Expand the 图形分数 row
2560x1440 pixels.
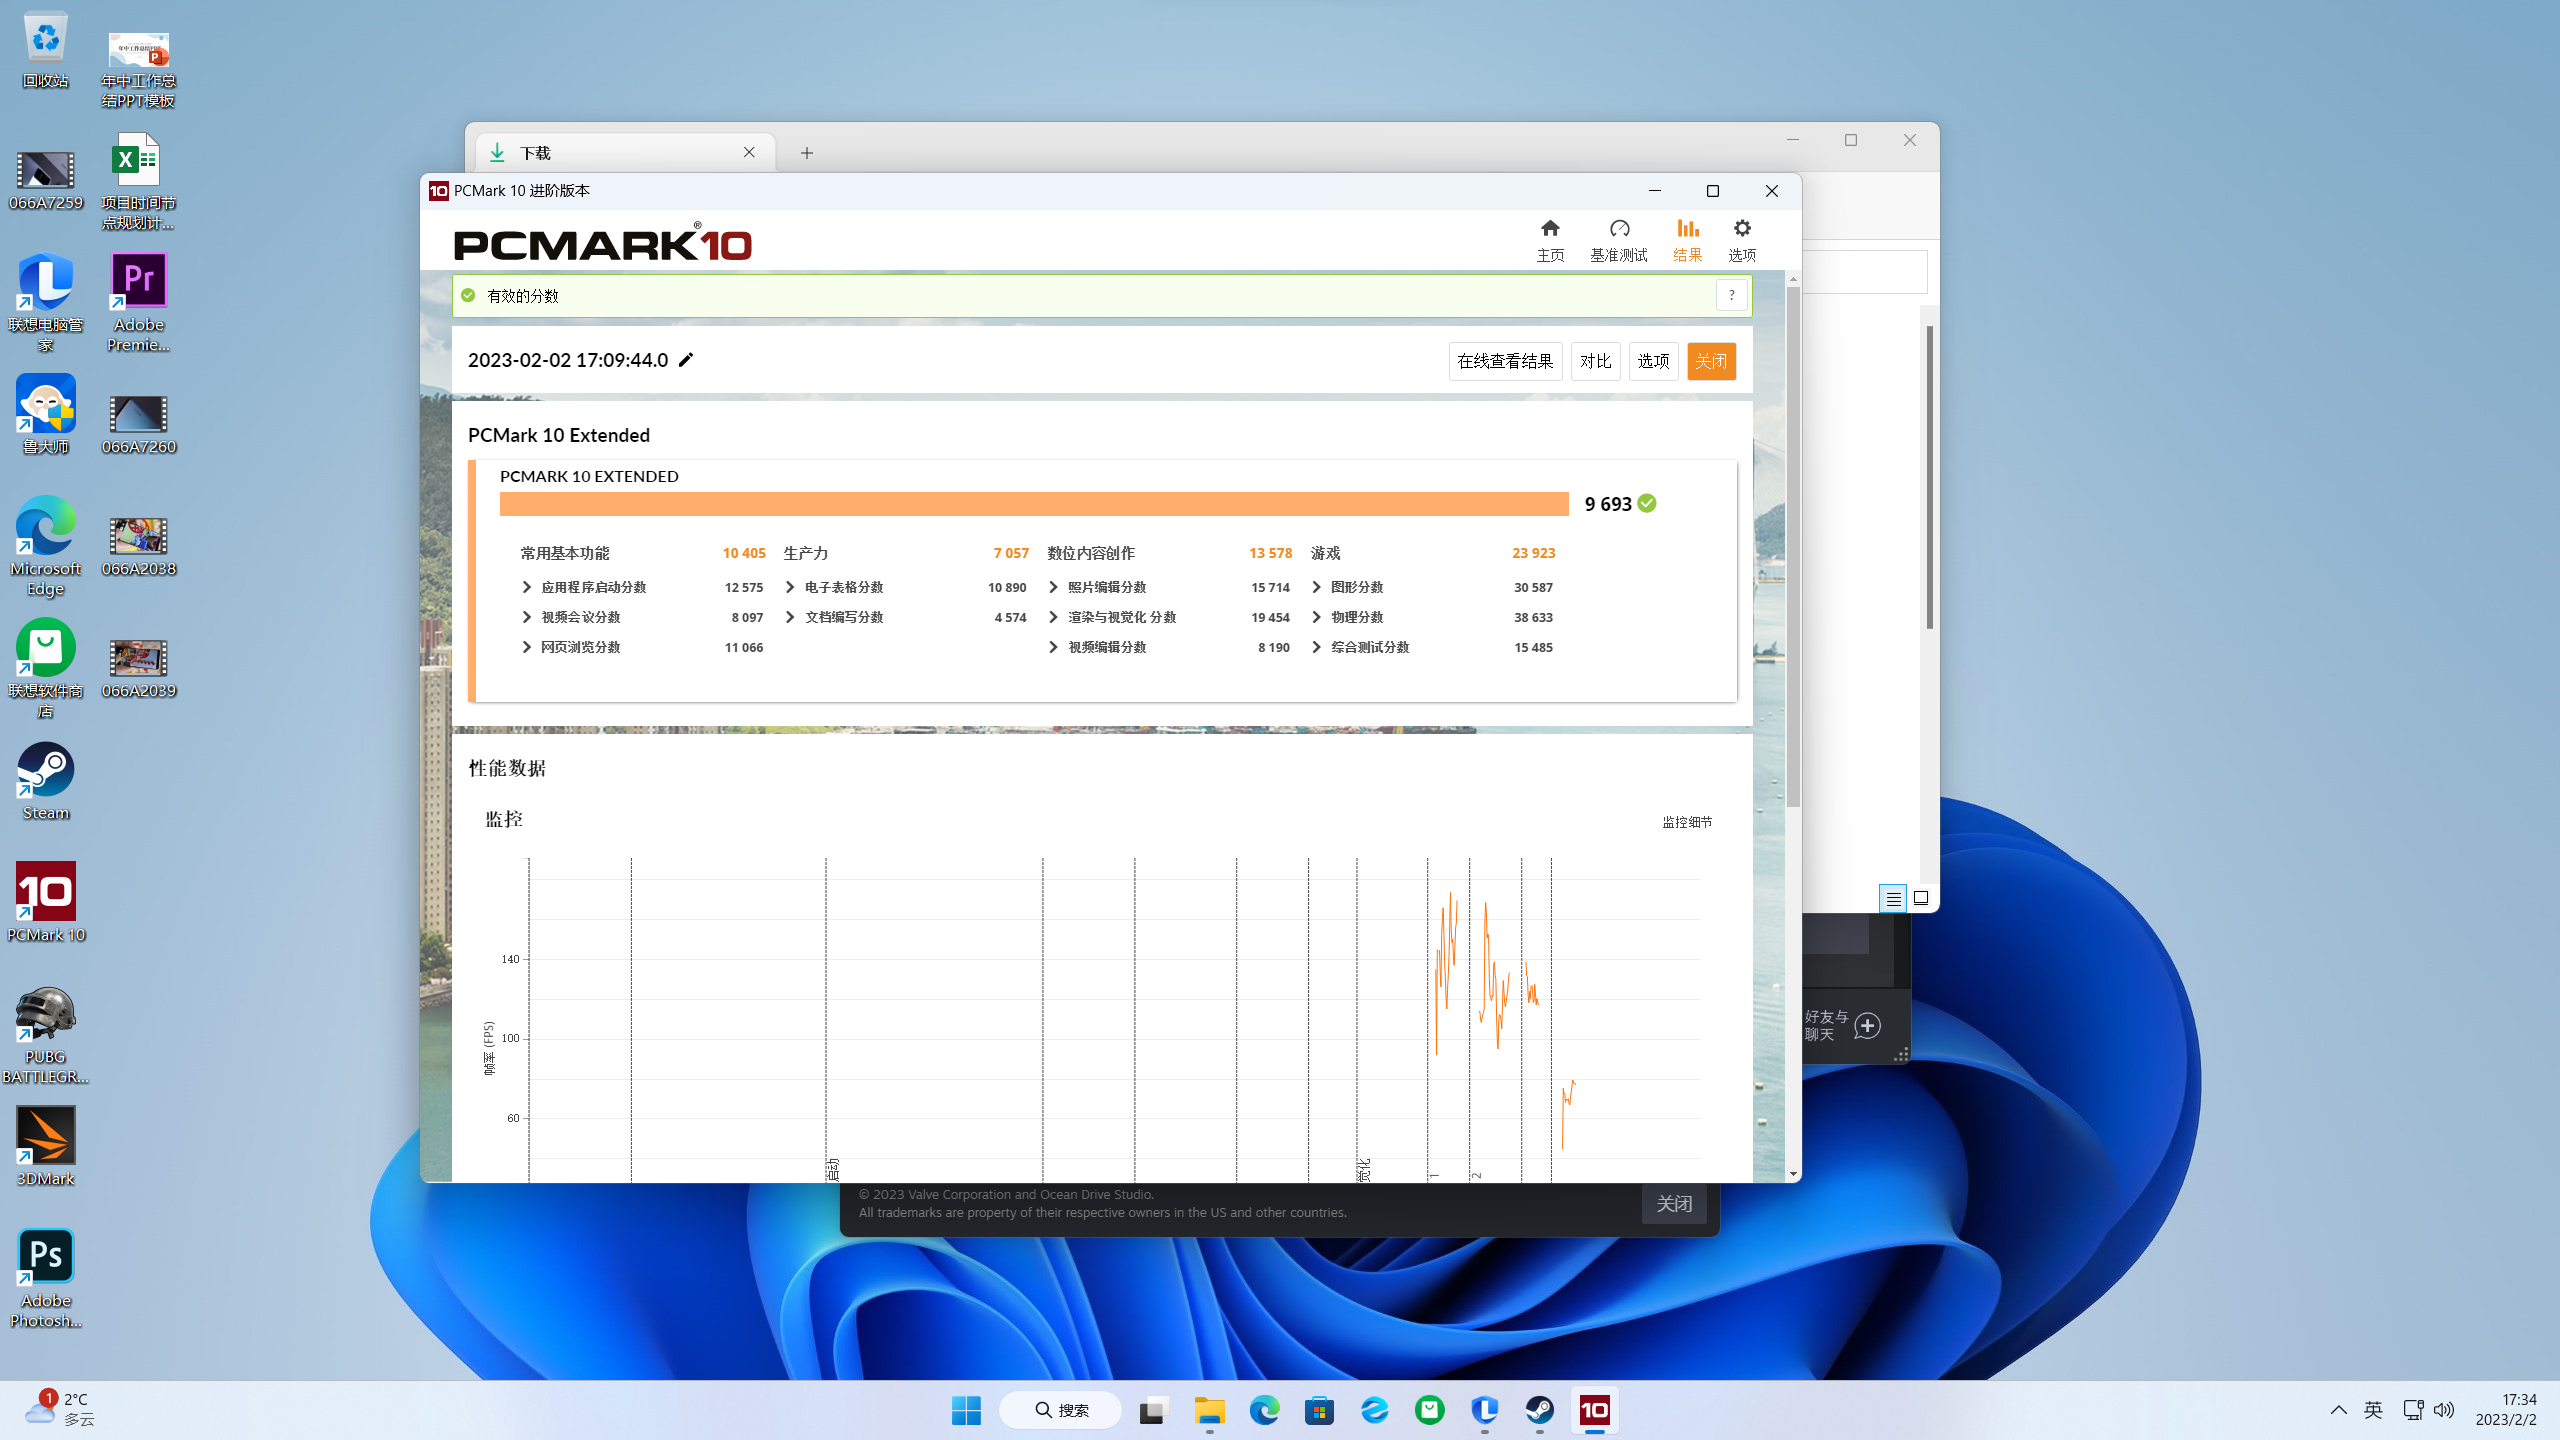[1316, 587]
